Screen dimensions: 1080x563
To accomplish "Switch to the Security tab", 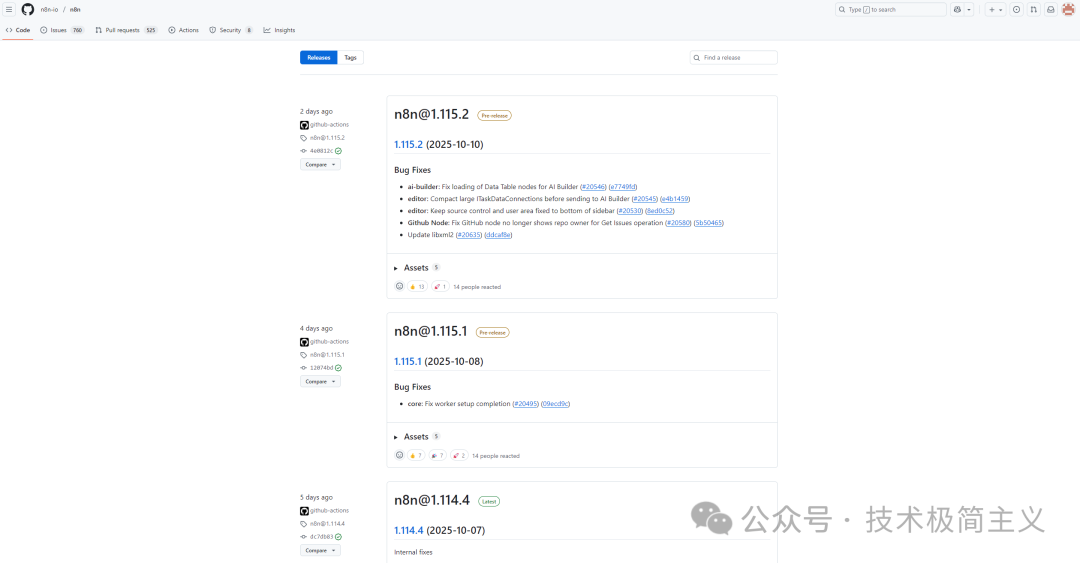I will pos(231,30).
